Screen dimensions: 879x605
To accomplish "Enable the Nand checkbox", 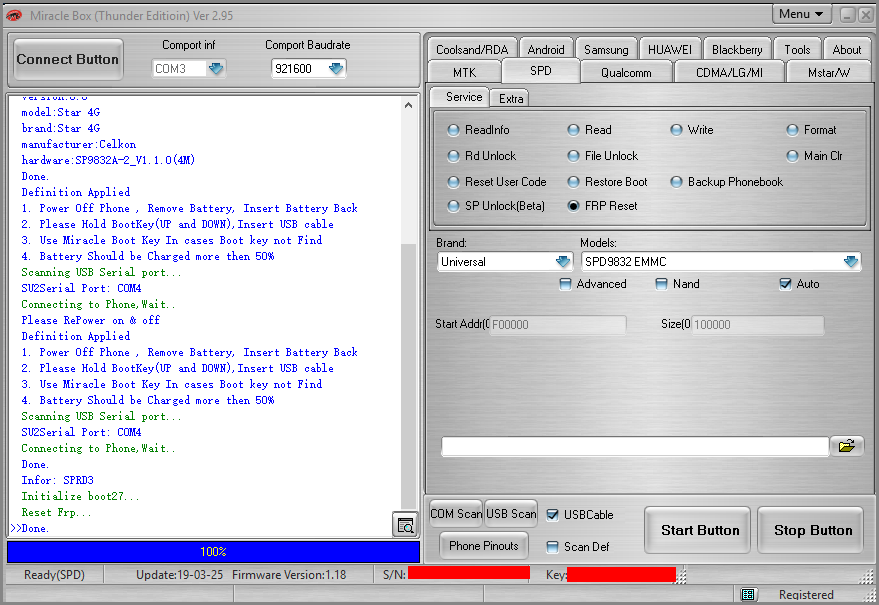I will click(x=661, y=284).
